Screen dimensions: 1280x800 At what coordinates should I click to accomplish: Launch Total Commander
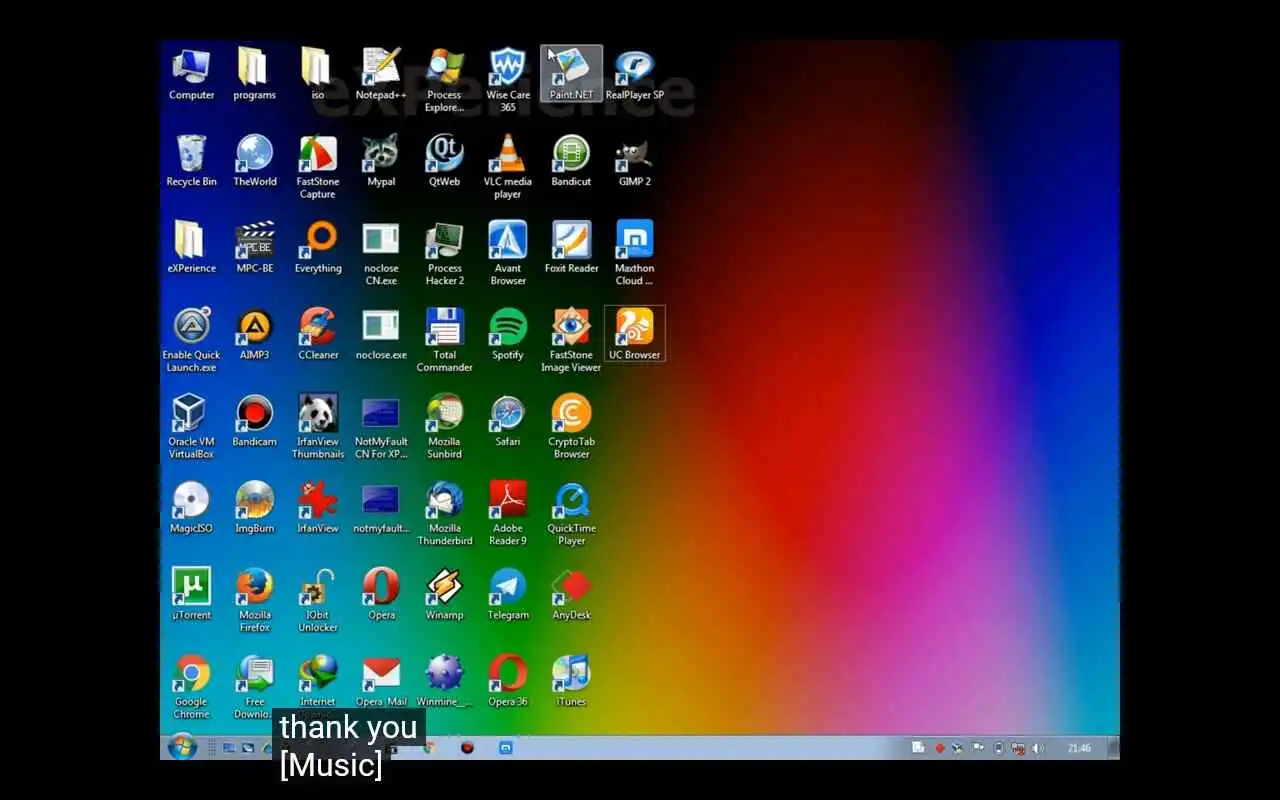444,340
